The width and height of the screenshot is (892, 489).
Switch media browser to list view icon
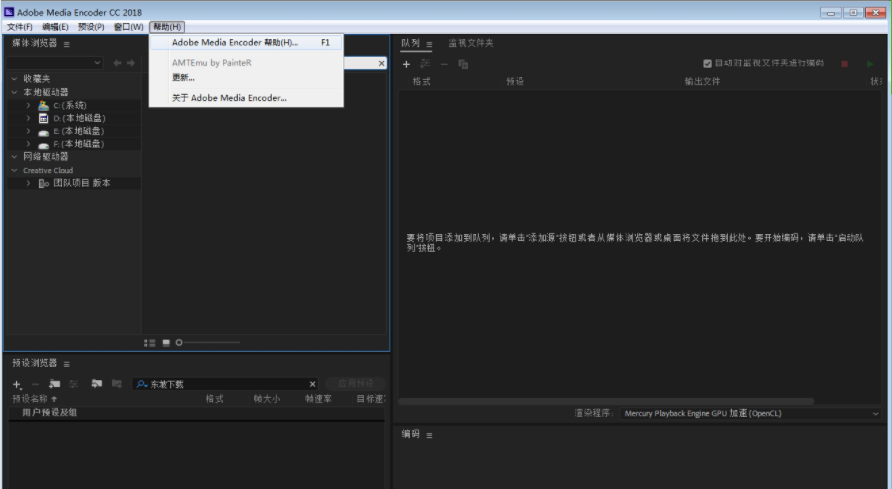point(150,342)
